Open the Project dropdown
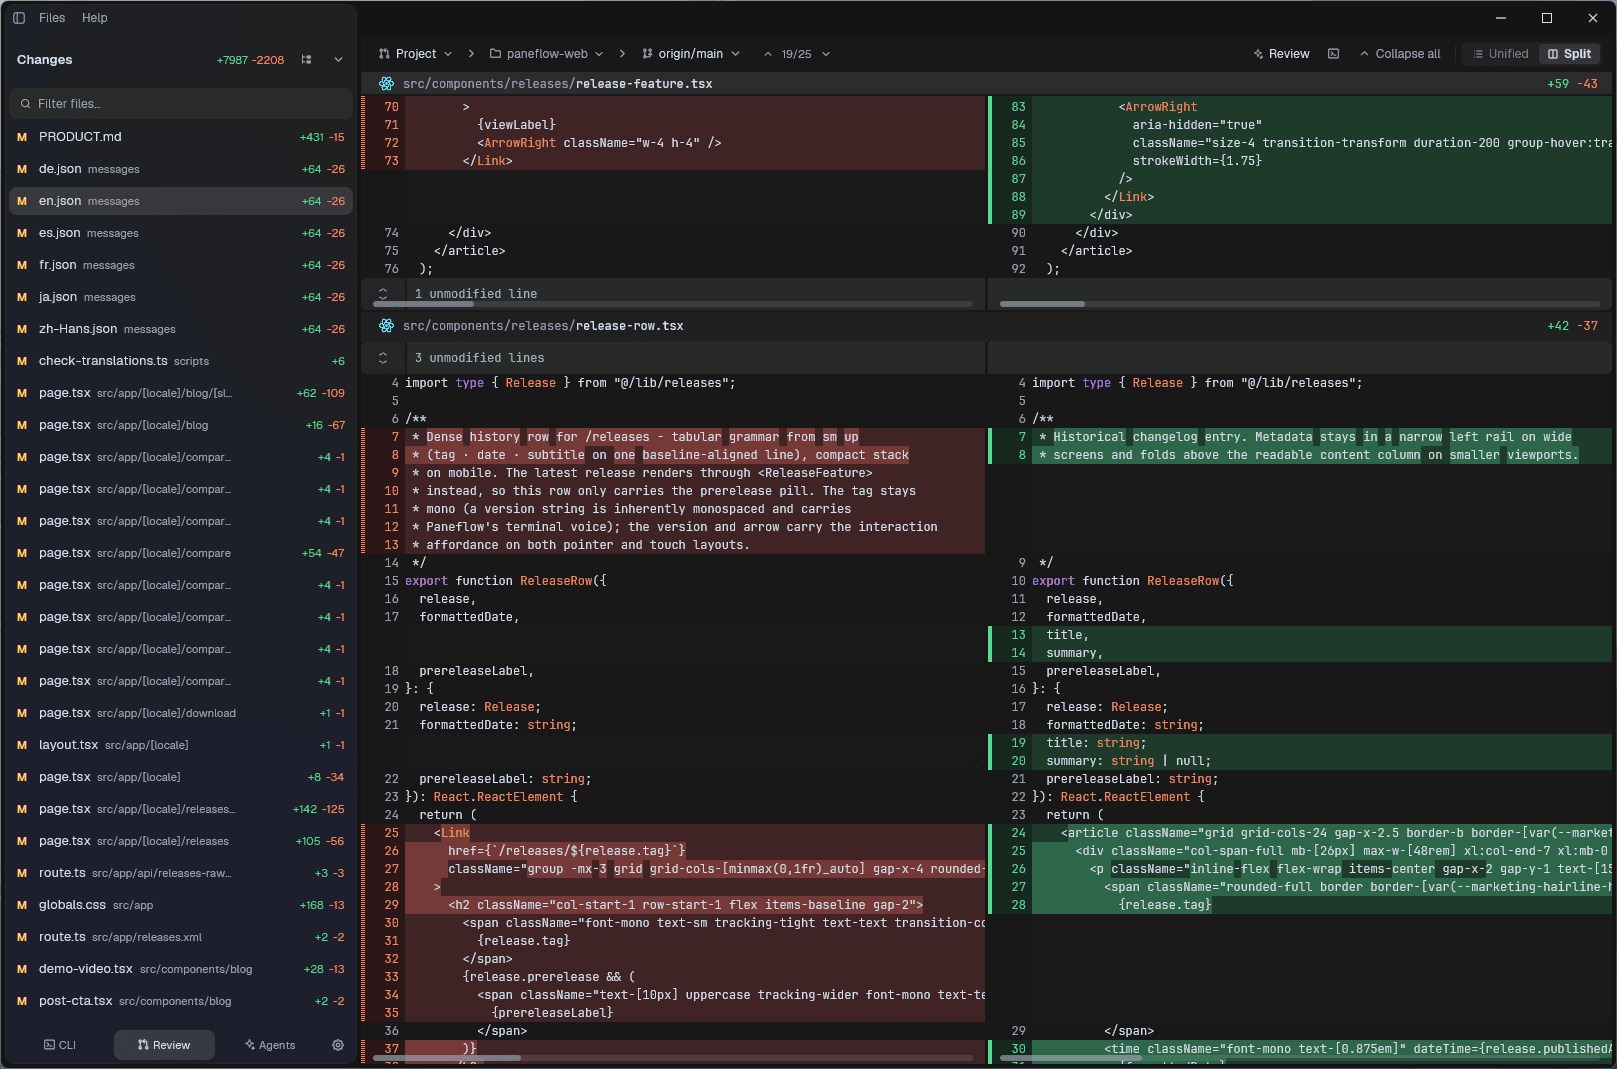The image size is (1617, 1069). pos(416,54)
